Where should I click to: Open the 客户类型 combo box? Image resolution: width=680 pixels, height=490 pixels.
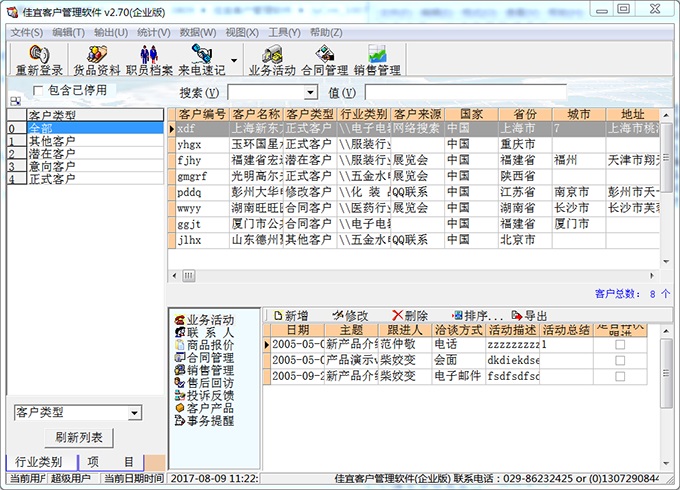(x=134, y=412)
